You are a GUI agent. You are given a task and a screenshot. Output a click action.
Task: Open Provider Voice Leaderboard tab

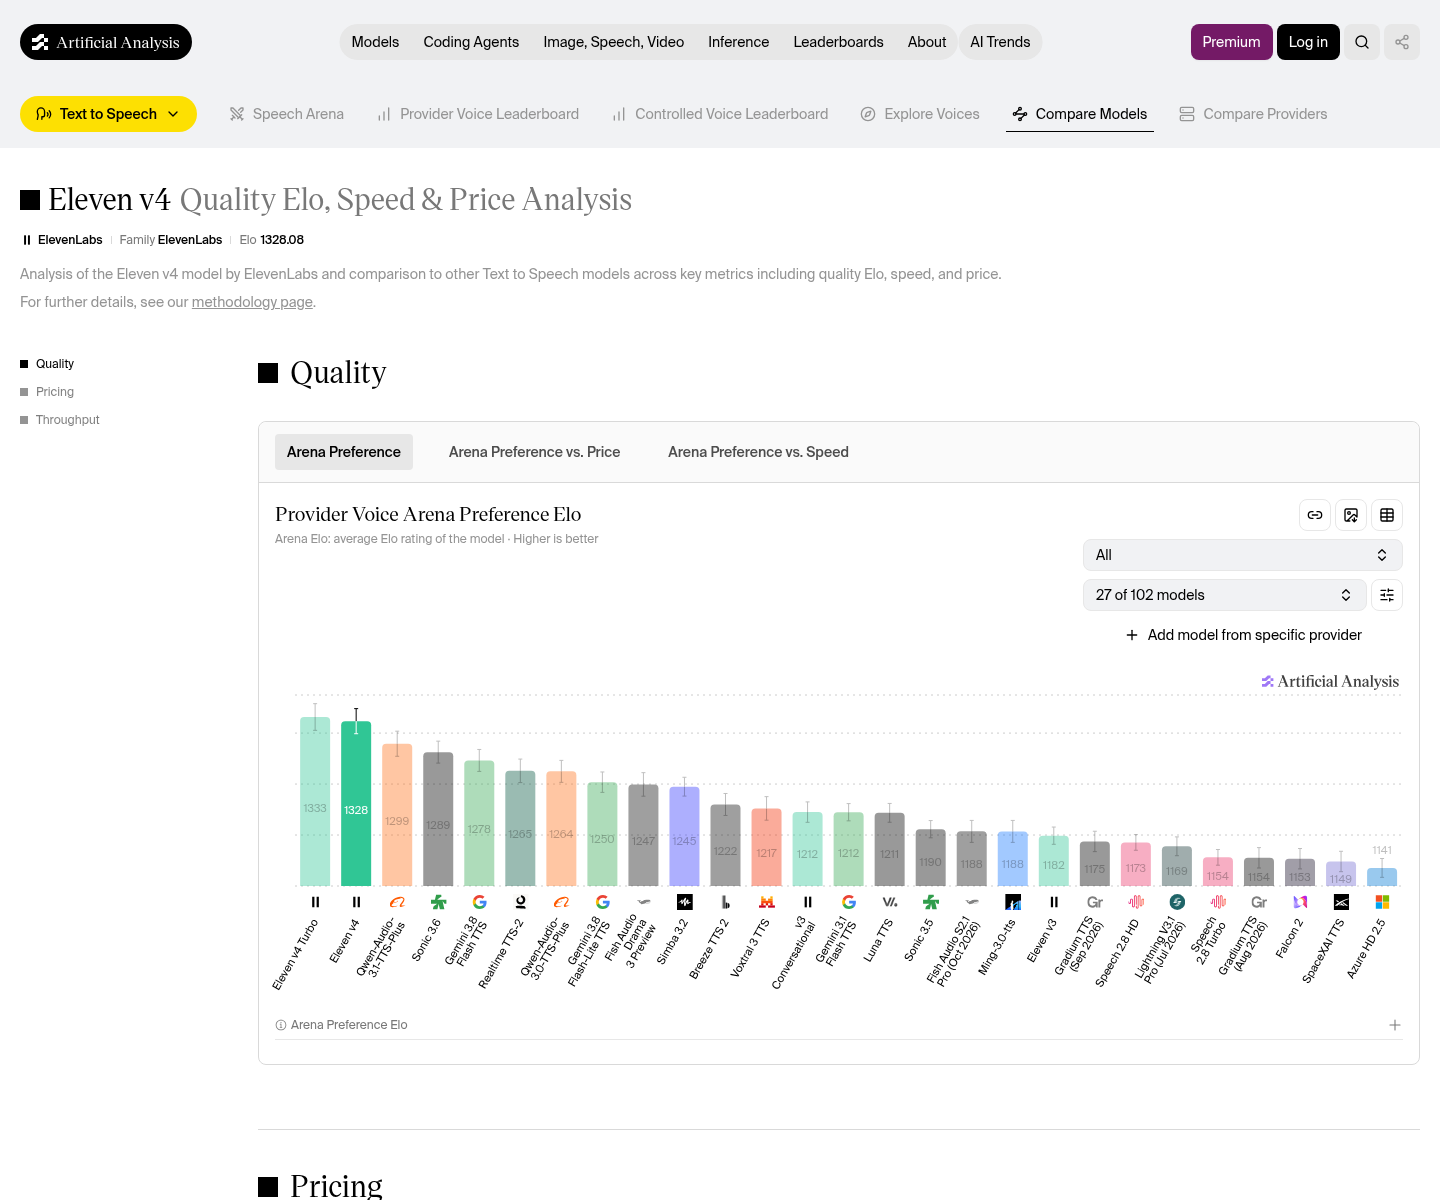pyautogui.click(x=477, y=114)
